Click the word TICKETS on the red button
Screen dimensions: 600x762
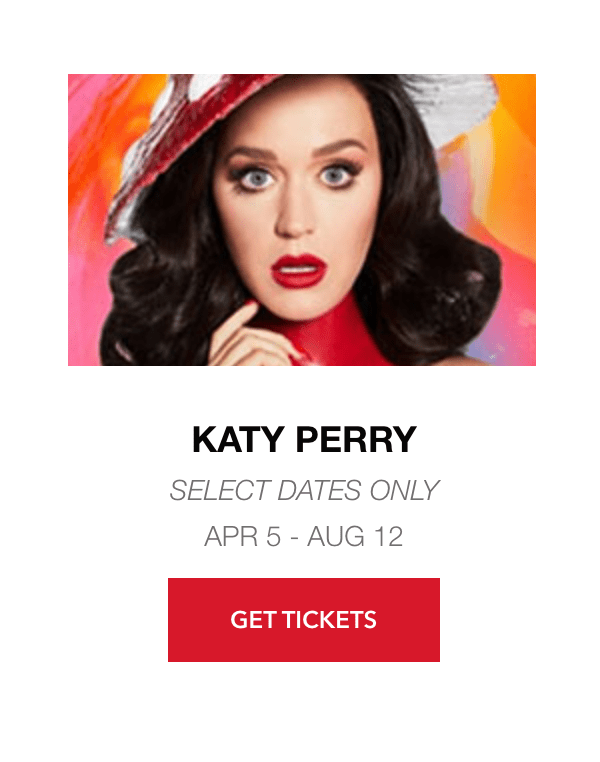click(x=329, y=620)
